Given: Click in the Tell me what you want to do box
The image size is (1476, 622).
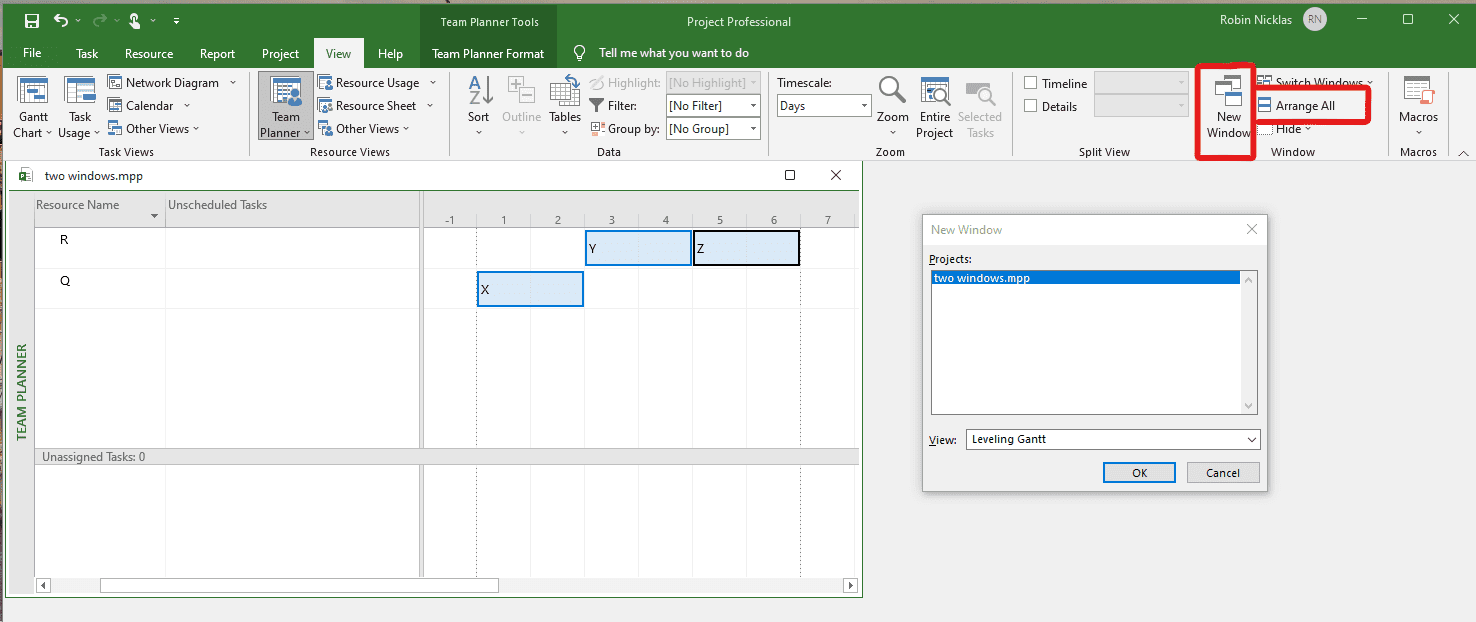Looking at the screenshot, I should click(x=673, y=53).
